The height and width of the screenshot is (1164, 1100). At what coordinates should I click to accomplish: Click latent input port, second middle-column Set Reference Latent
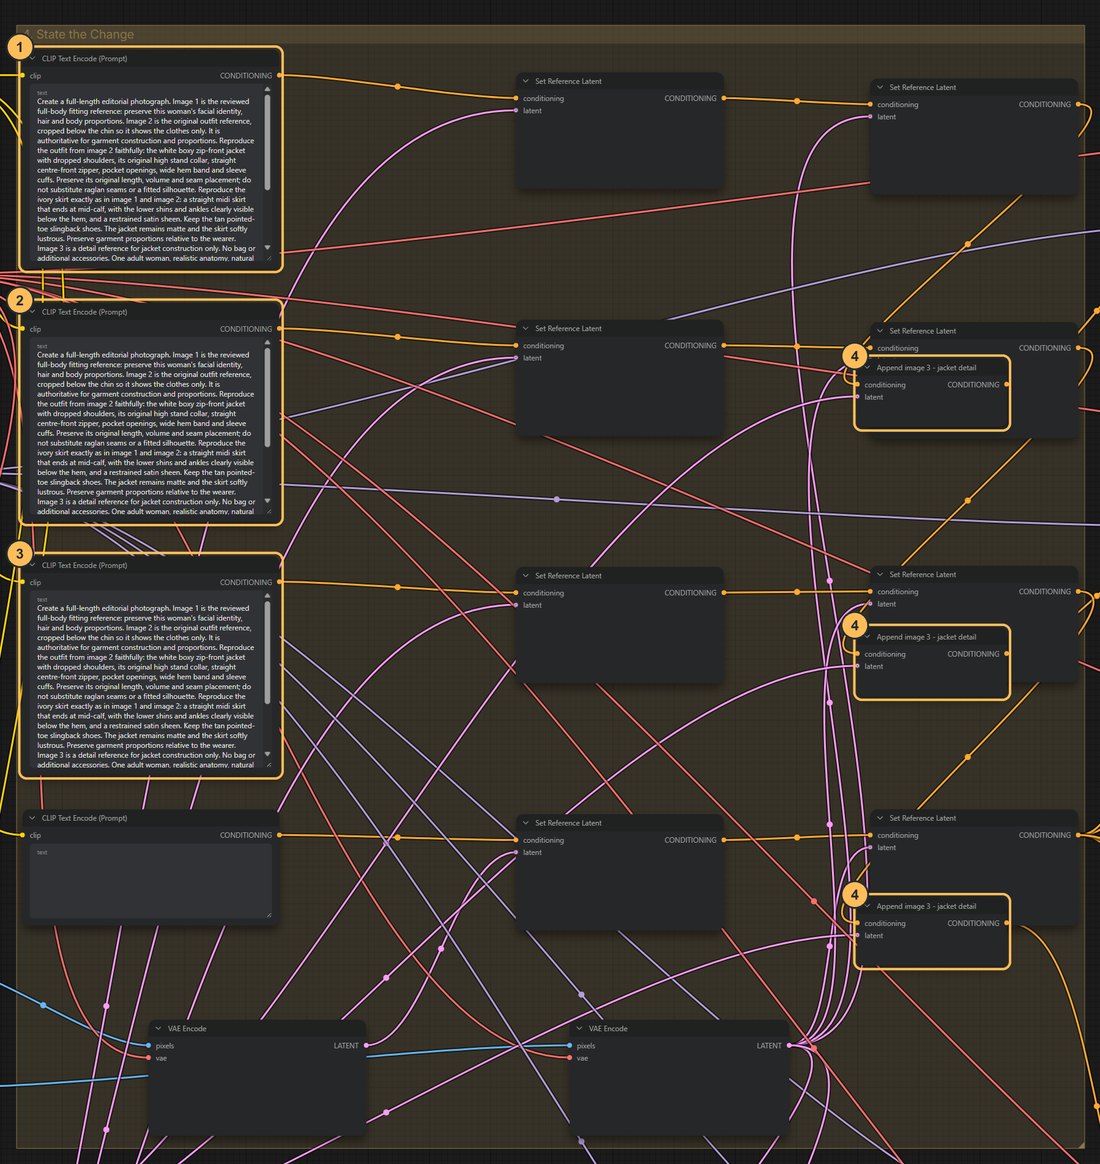(516, 358)
